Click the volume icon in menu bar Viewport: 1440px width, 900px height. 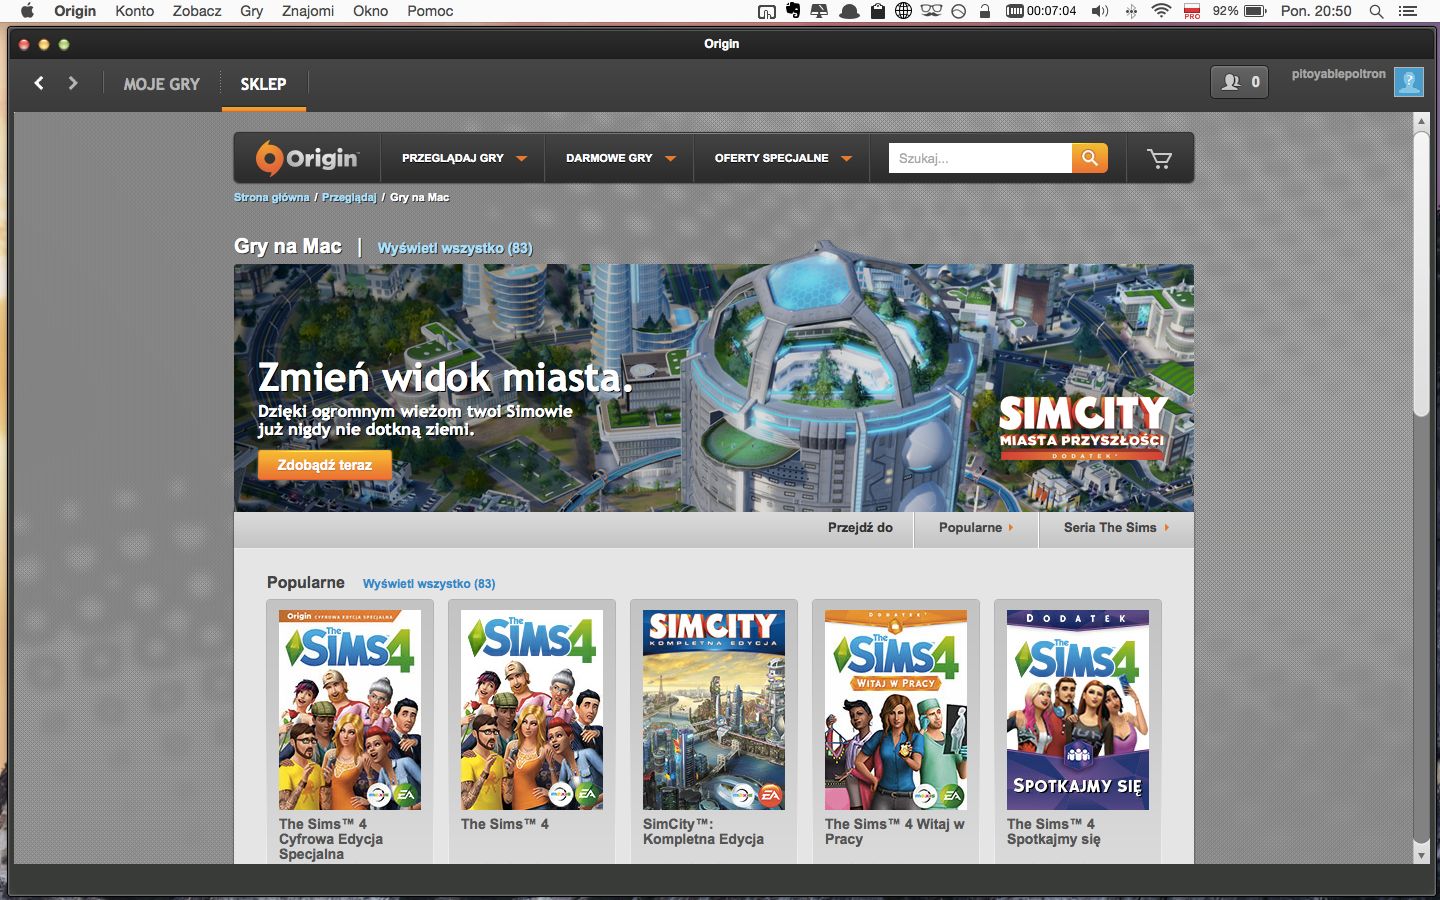1100,11
